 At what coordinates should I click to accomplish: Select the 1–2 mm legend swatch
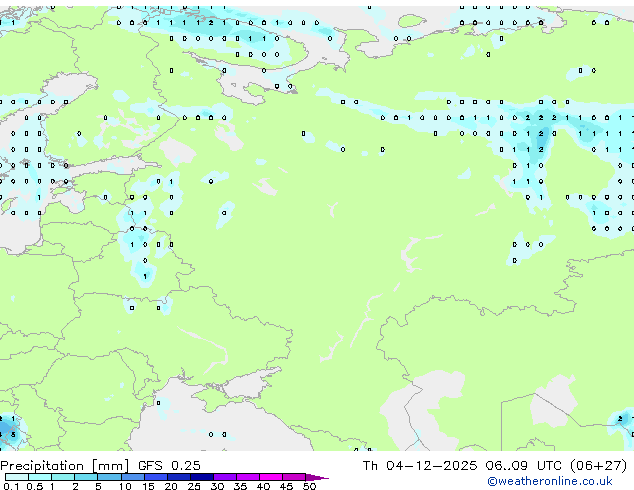click(63, 477)
